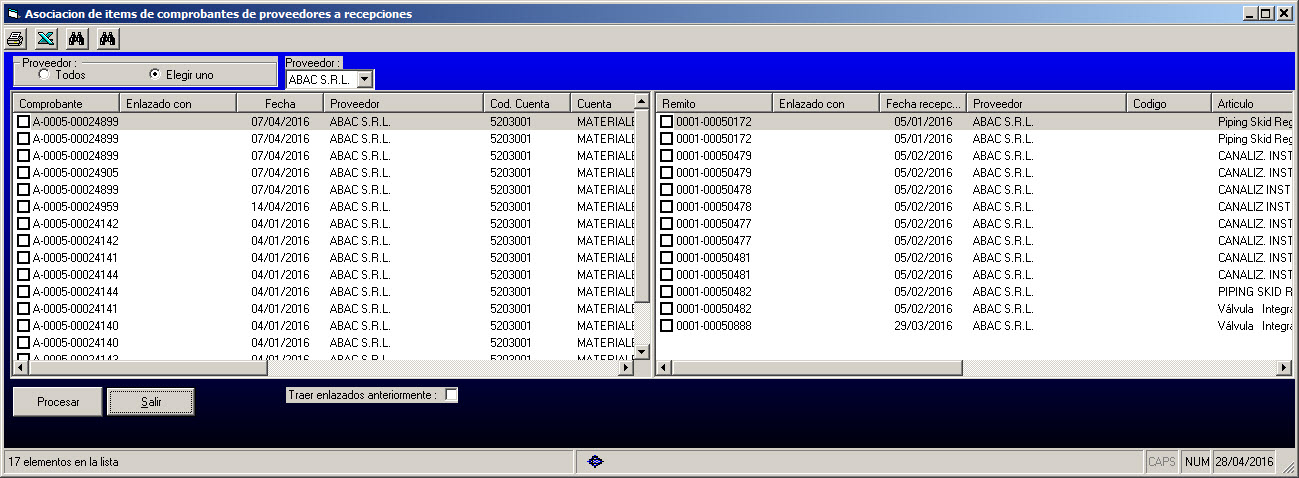Click the Remito column header
This screenshot has width=1299, height=478.
(714, 103)
